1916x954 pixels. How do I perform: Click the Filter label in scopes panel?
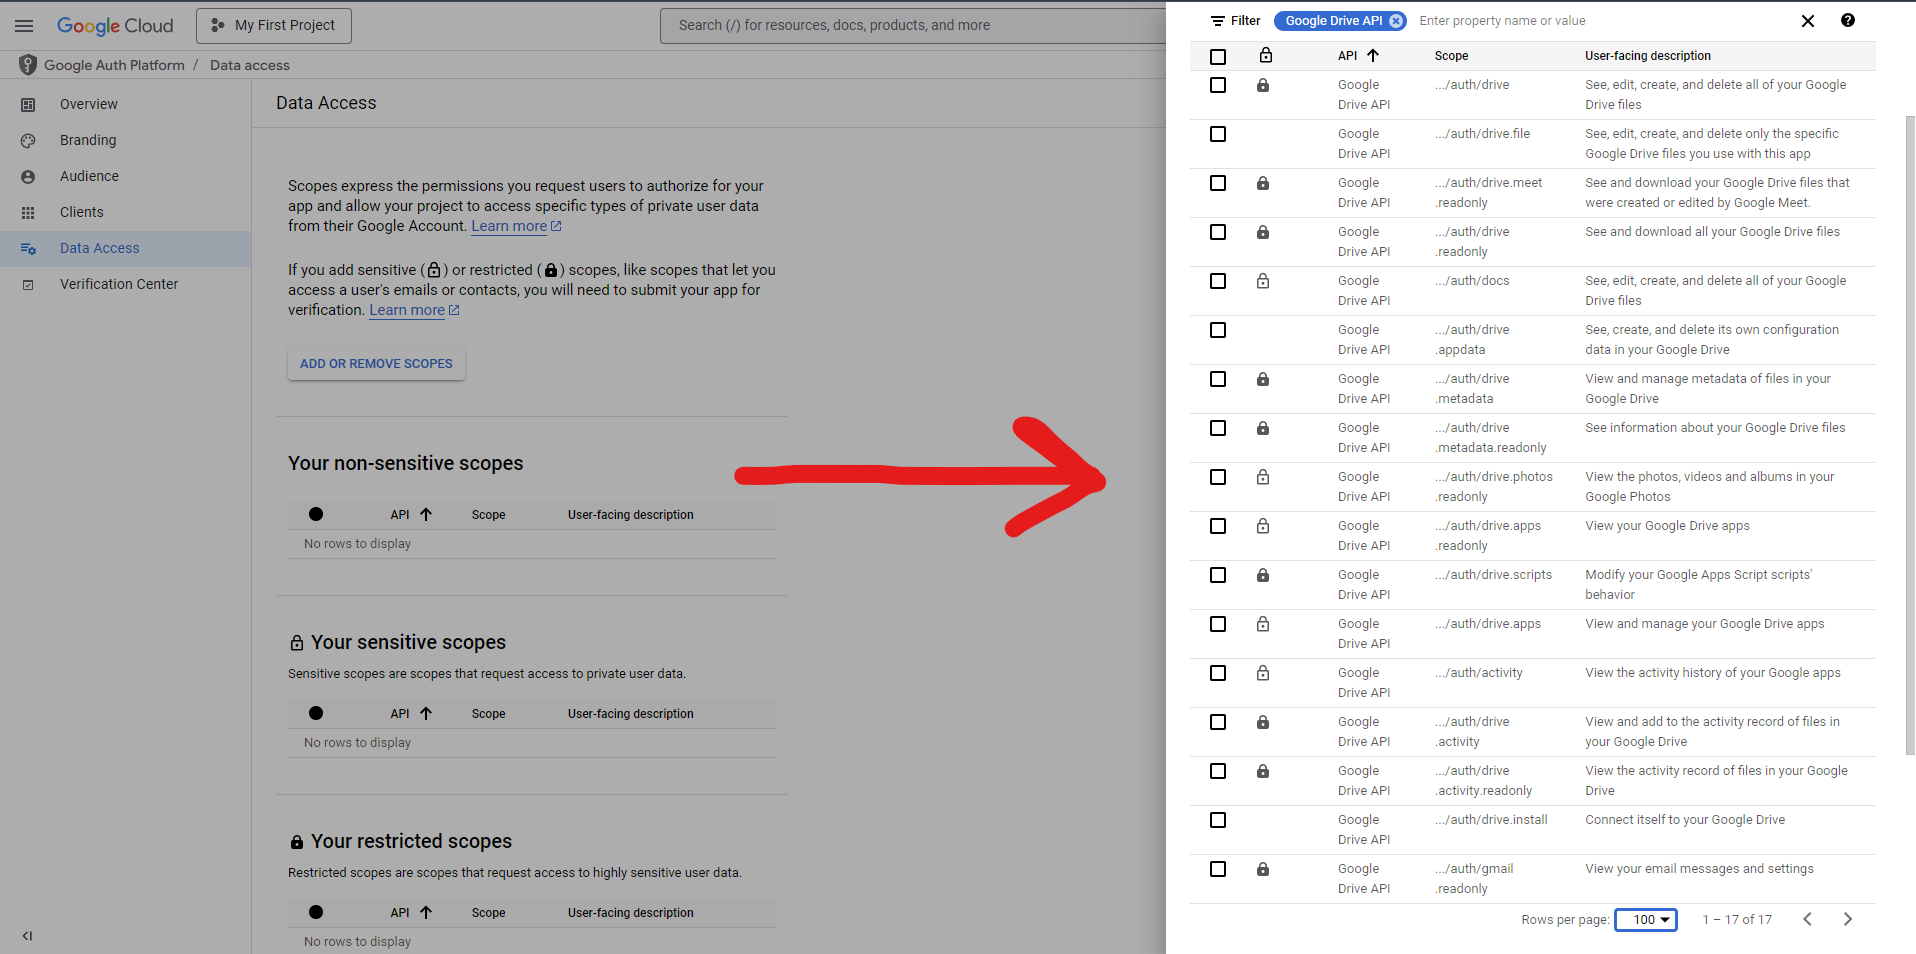1245,21
